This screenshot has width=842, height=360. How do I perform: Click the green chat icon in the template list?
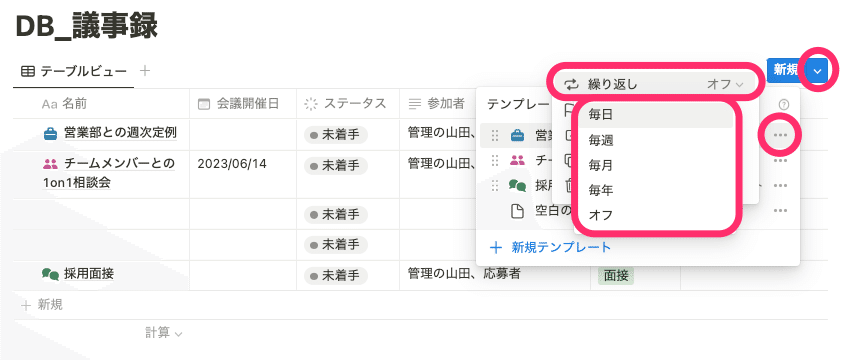tap(517, 185)
